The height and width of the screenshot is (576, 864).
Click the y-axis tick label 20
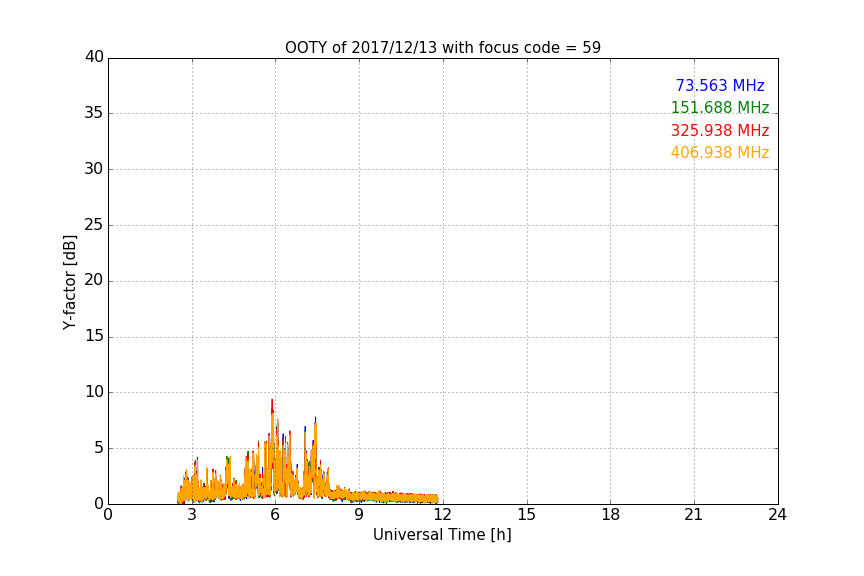coord(94,280)
